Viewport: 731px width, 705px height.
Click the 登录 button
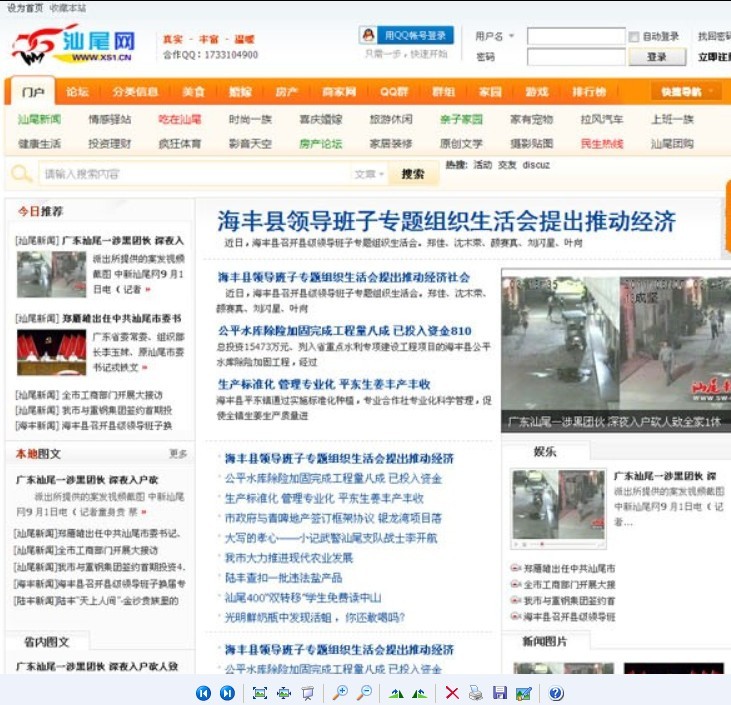click(657, 57)
